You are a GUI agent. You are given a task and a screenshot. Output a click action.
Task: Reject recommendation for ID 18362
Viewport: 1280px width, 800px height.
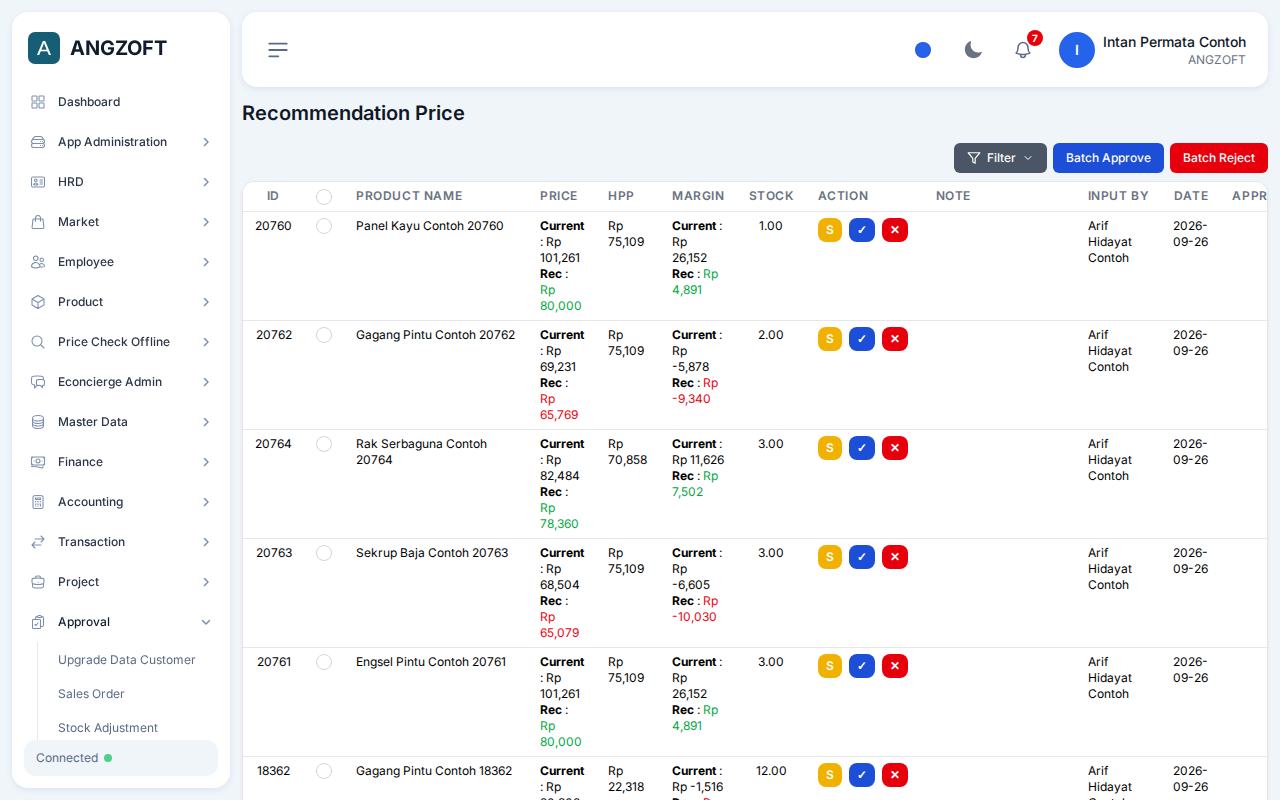[895, 775]
